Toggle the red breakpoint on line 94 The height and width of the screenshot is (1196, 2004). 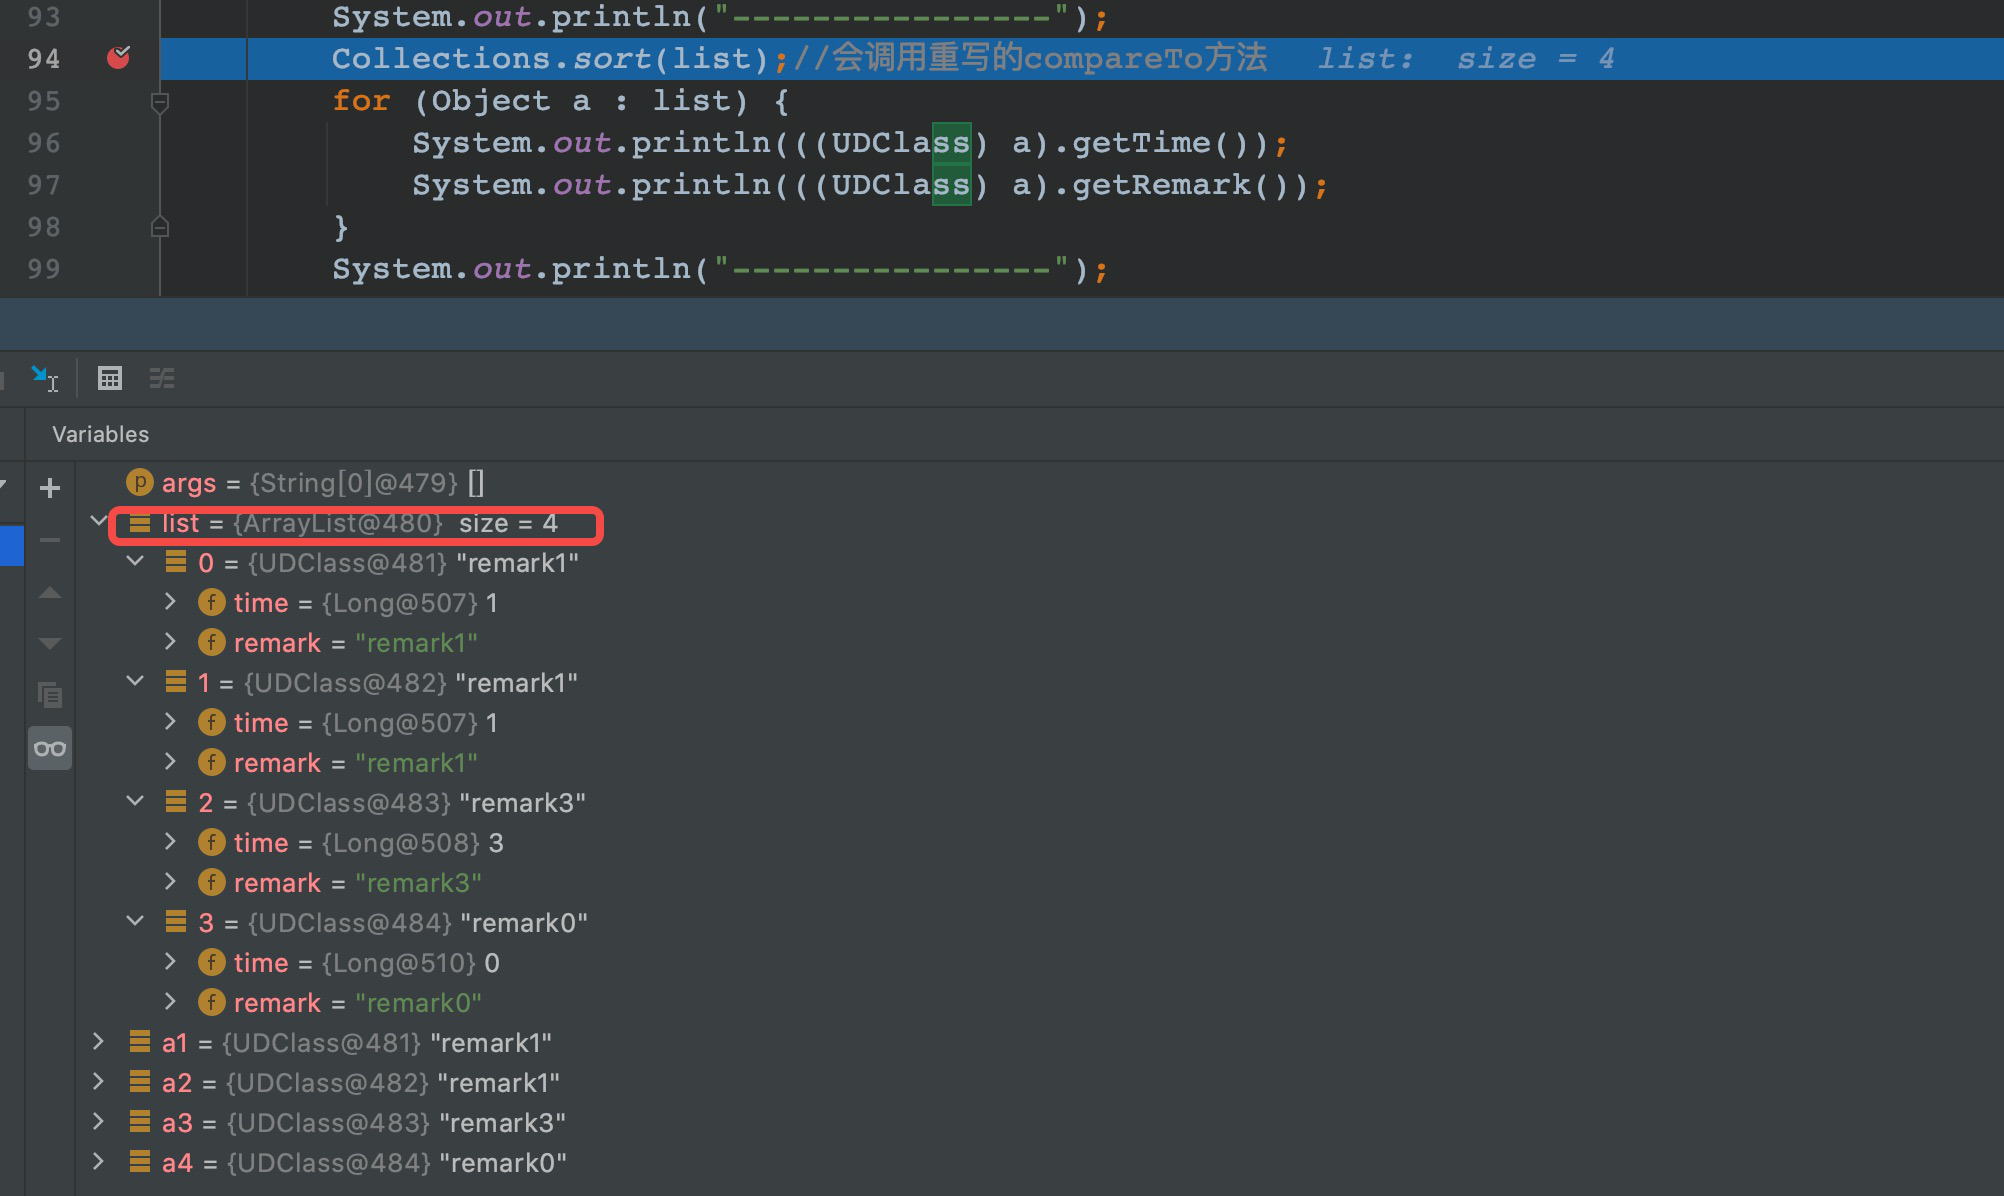click(x=117, y=58)
